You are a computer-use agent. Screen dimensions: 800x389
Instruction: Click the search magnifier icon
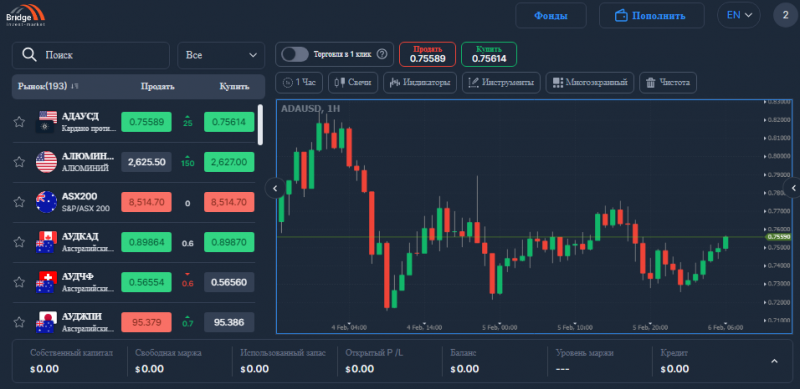click(30, 55)
